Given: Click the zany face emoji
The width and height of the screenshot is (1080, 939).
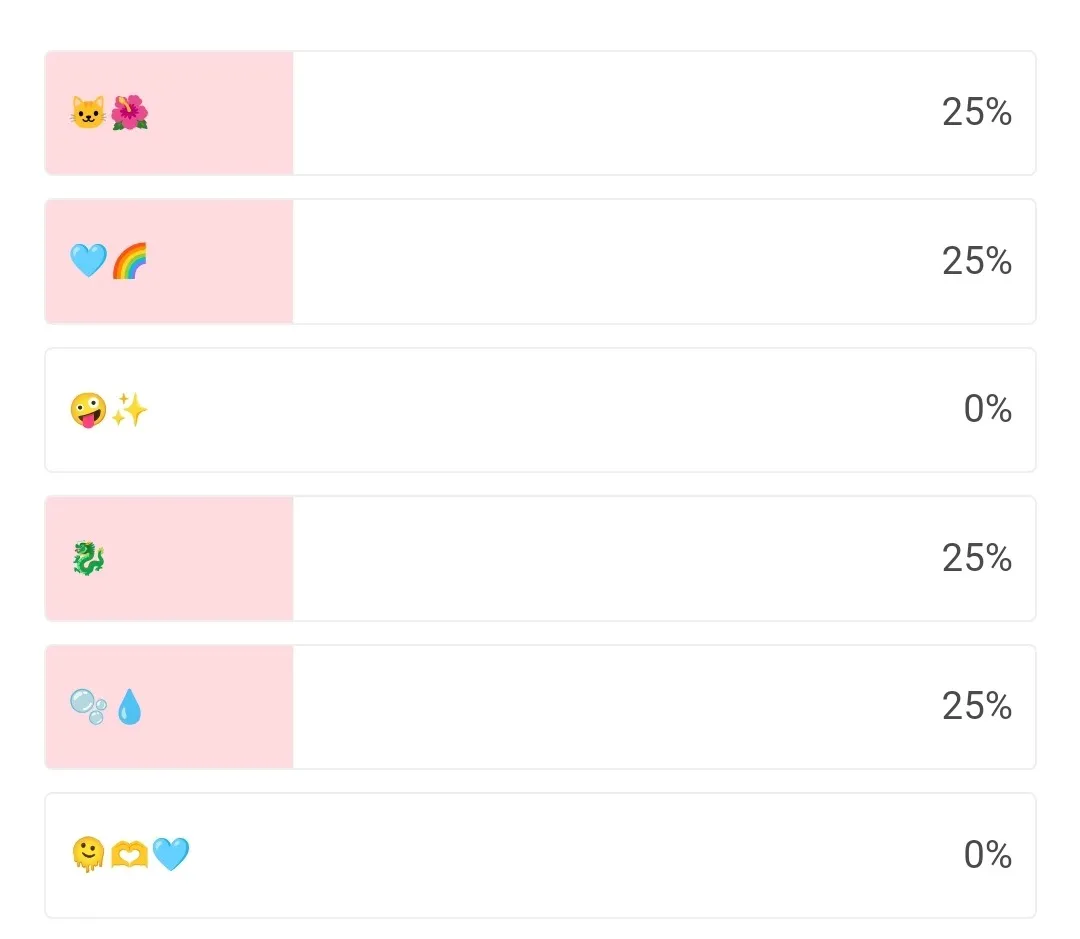Looking at the screenshot, I should [88, 410].
